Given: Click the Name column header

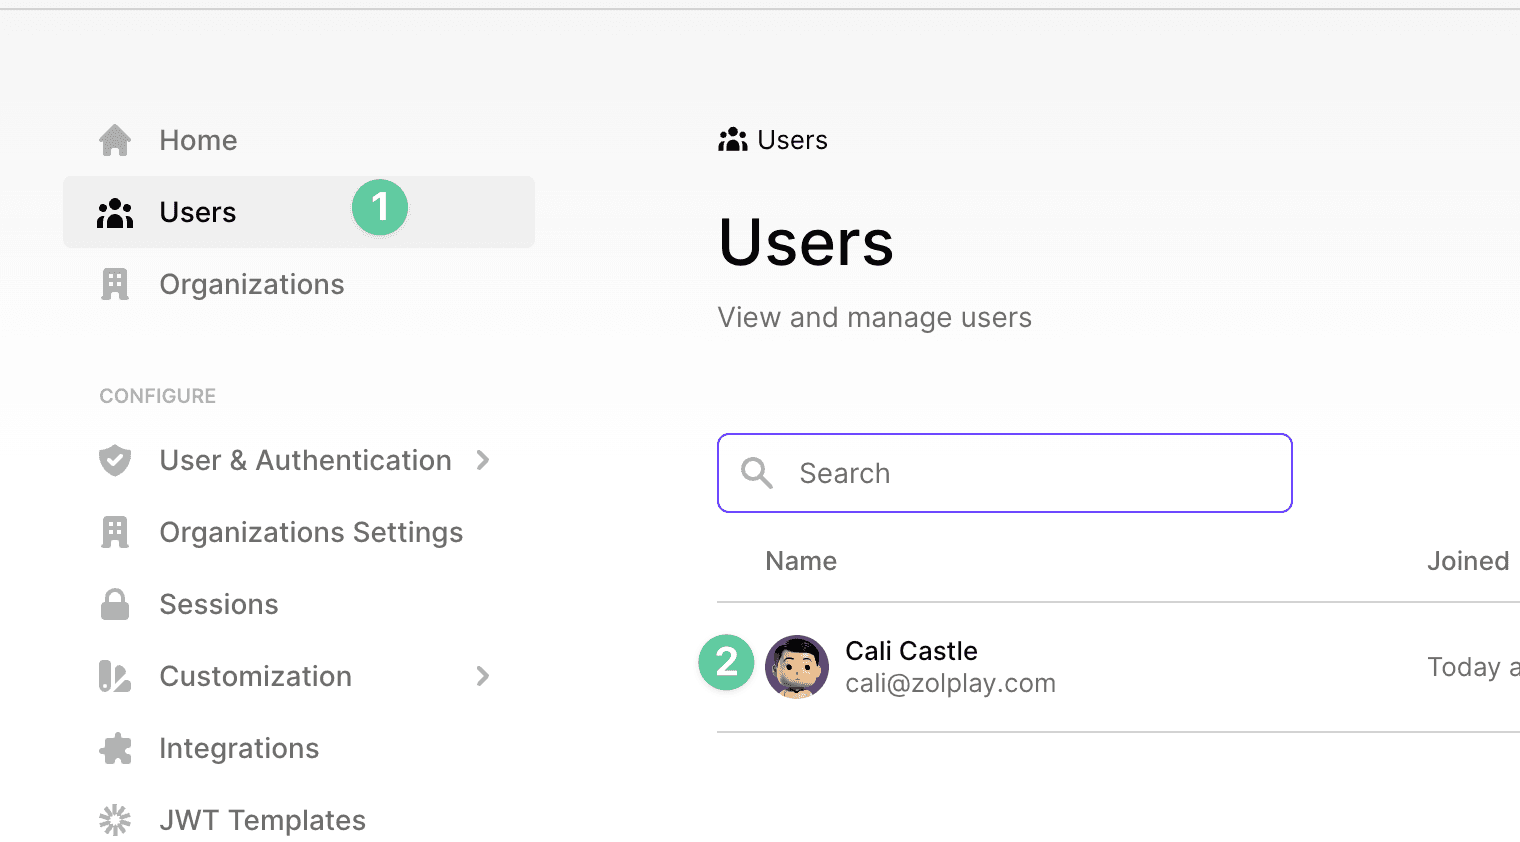Looking at the screenshot, I should click(x=801, y=561).
